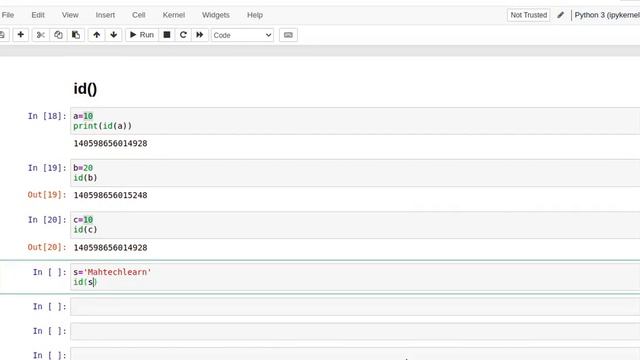
Task: Click into code cell In [19]
Action: [x=355, y=173]
